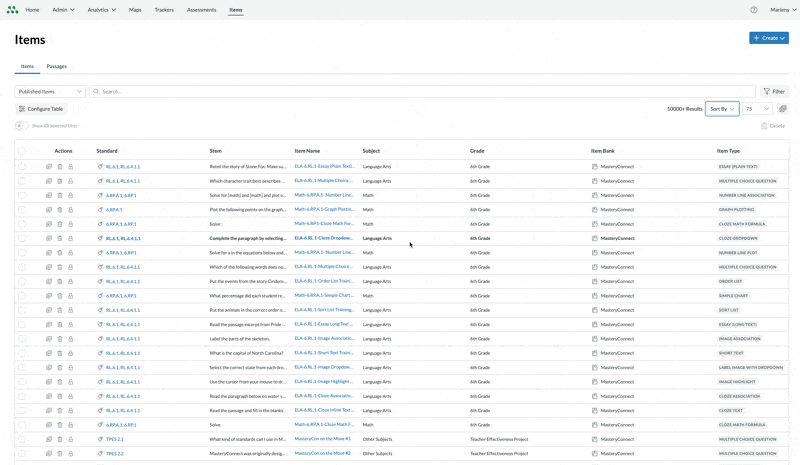800x465 pixels.
Task: Click duplicate icon in first table row
Action: [x=49, y=167]
